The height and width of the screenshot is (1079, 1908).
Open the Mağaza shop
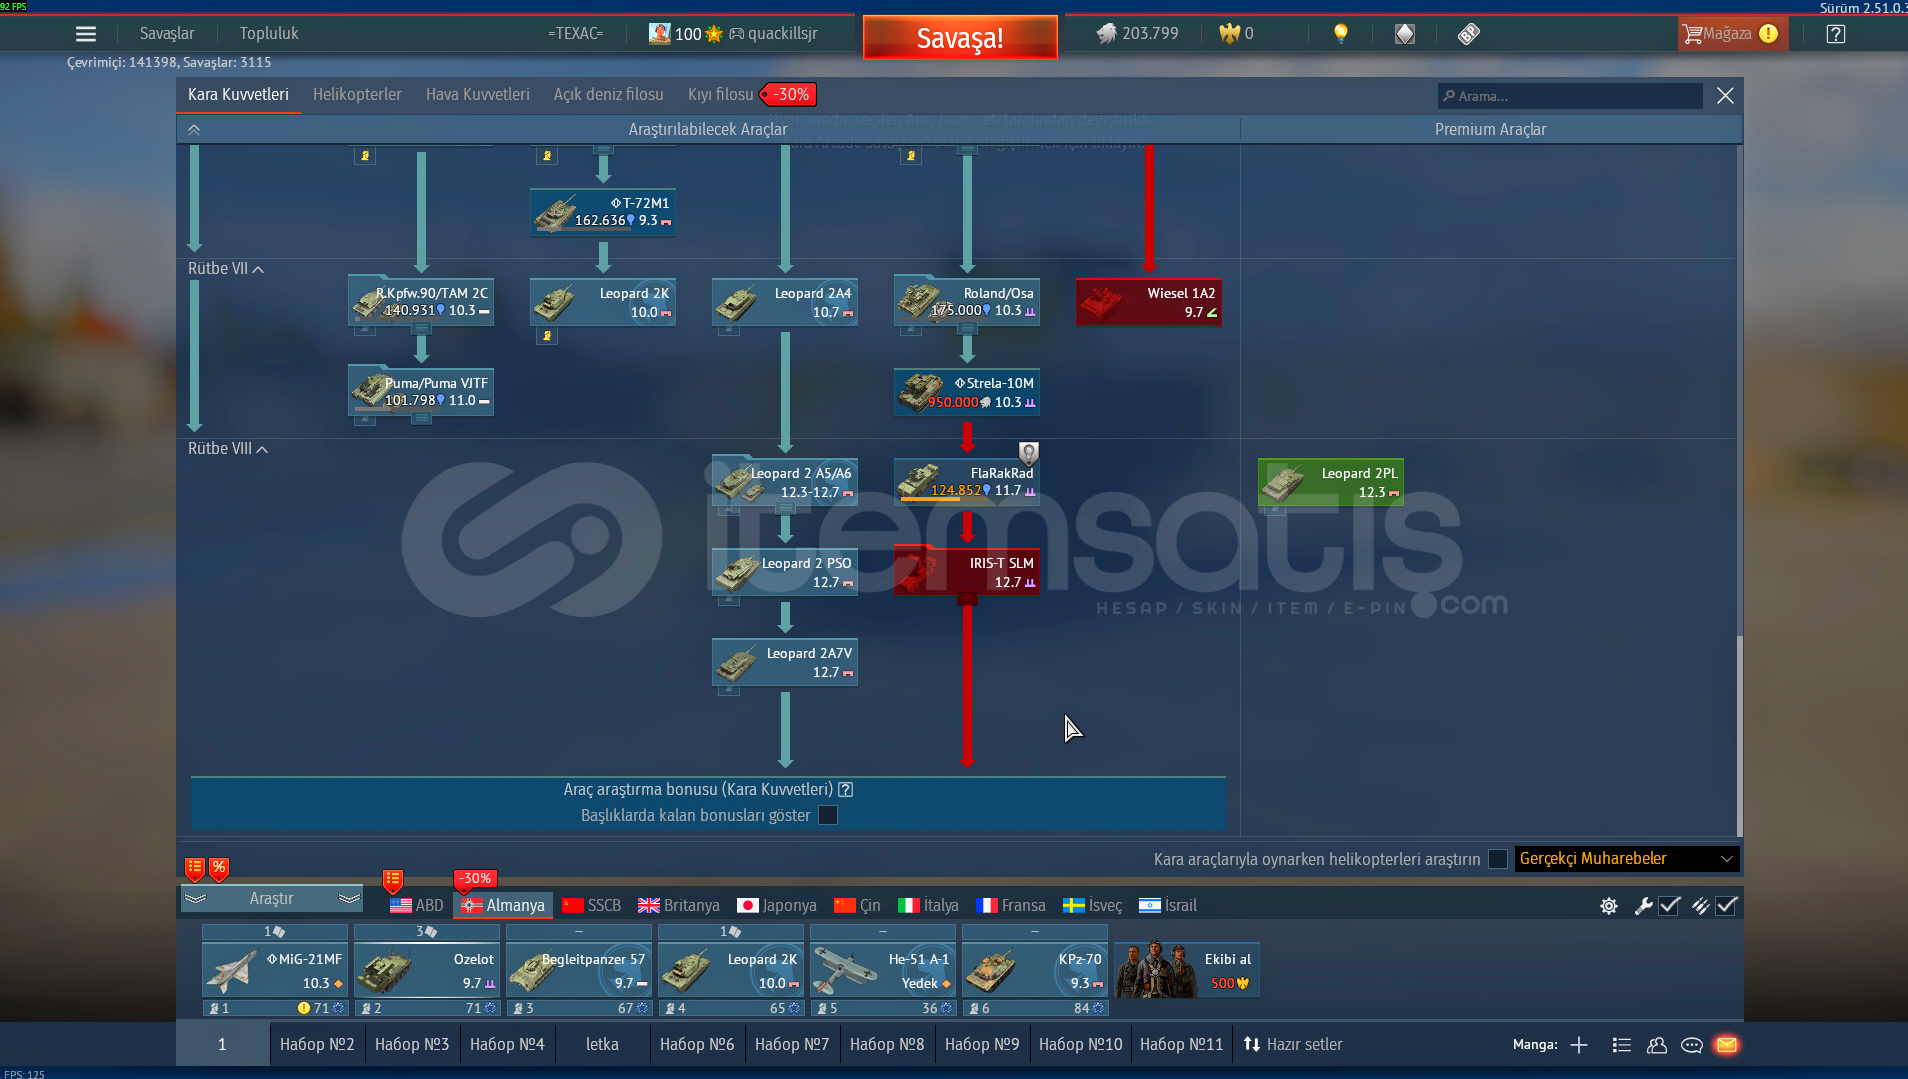pyautogui.click(x=1732, y=34)
